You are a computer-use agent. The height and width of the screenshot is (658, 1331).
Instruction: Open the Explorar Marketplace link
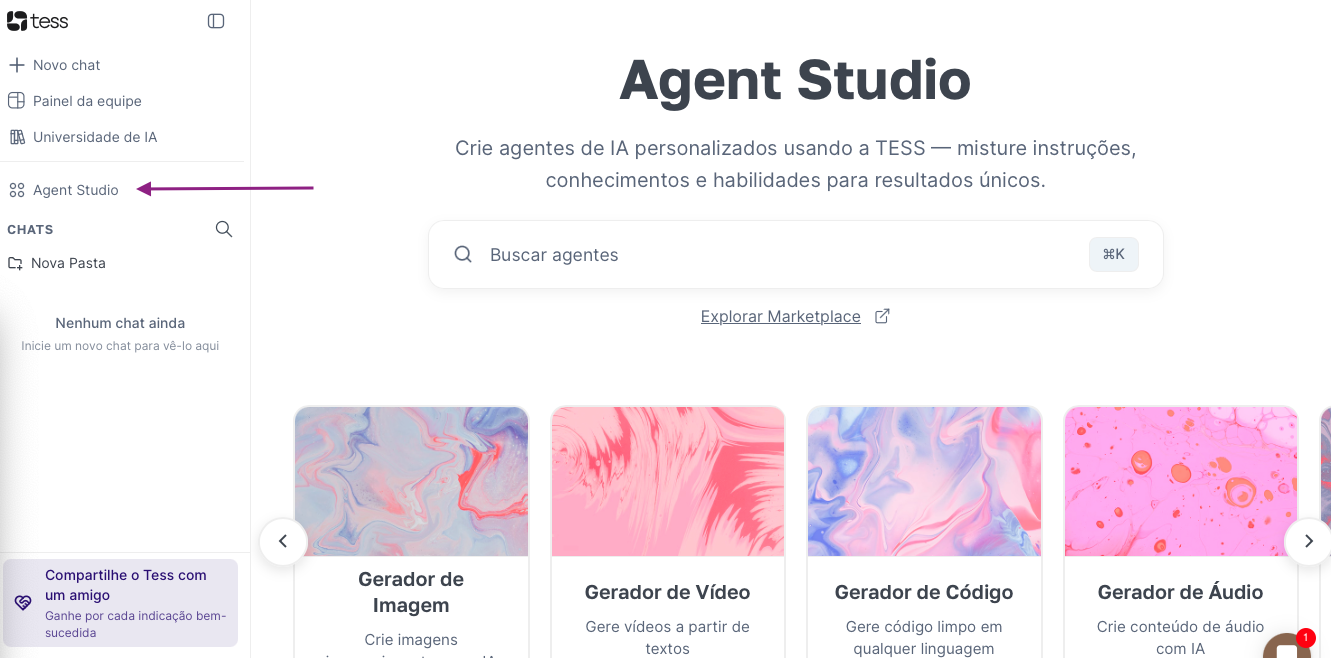pos(780,316)
